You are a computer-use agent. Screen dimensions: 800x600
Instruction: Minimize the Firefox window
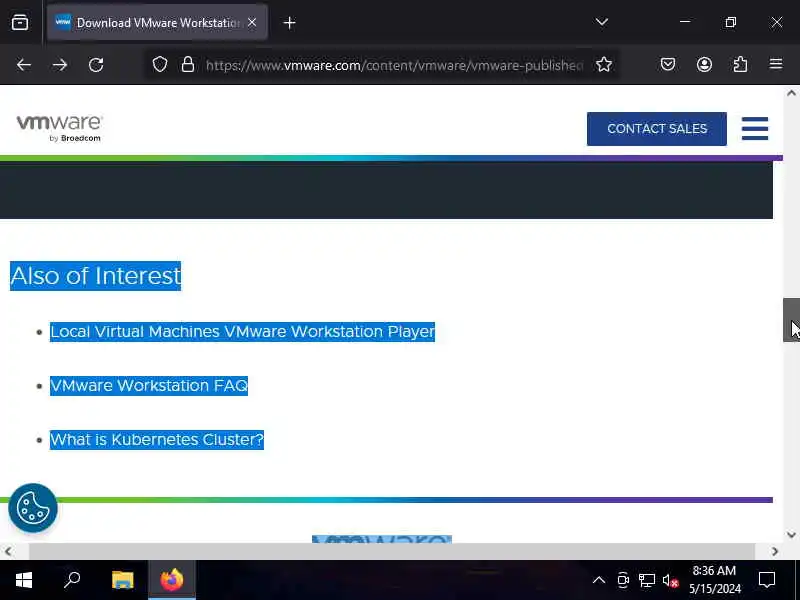click(x=685, y=22)
